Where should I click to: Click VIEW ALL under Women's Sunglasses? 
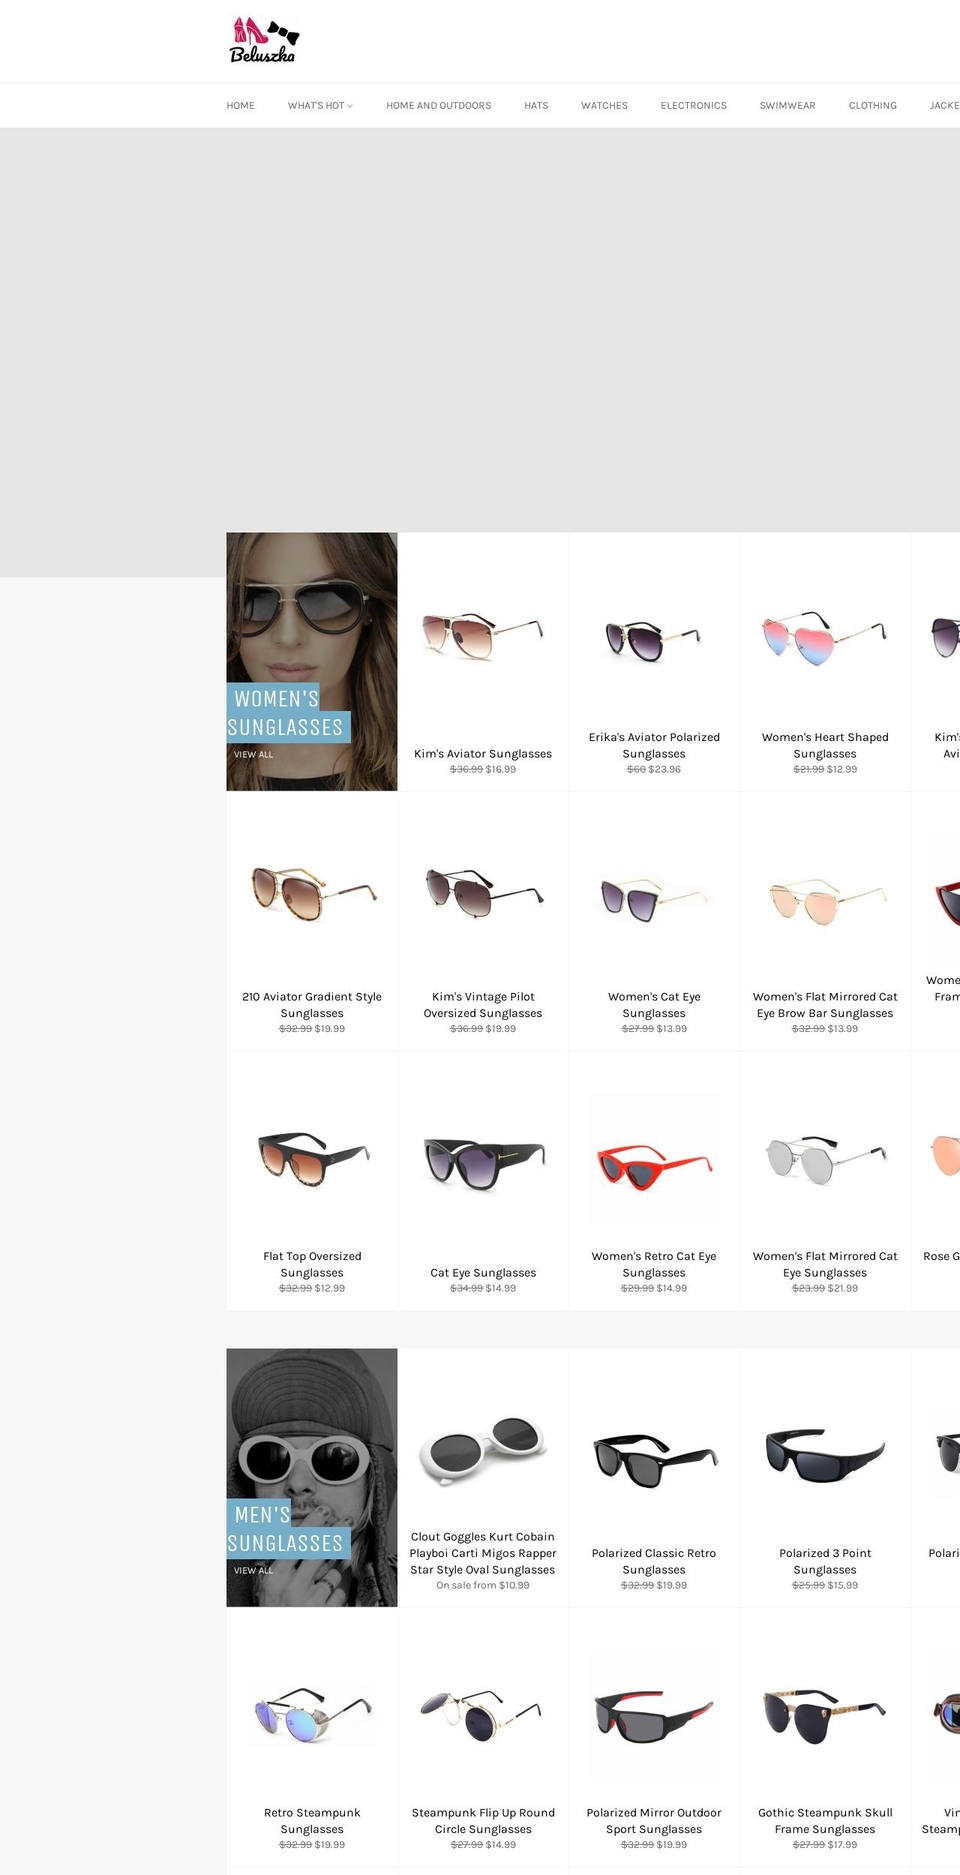(253, 755)
